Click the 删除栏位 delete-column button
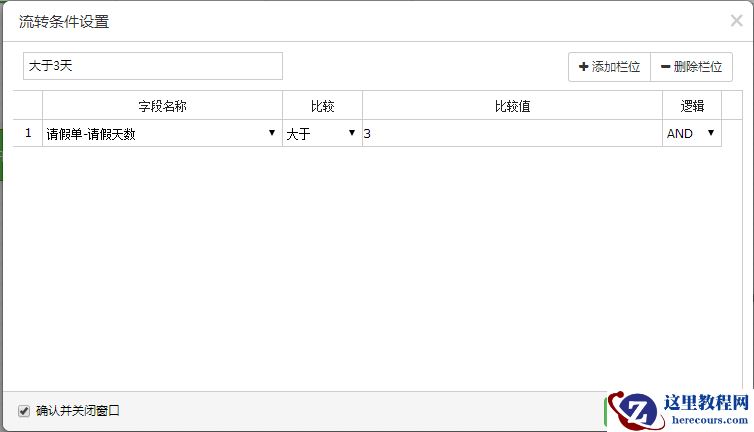The width and height of the screenshot is (754, 432). point(691,67)
